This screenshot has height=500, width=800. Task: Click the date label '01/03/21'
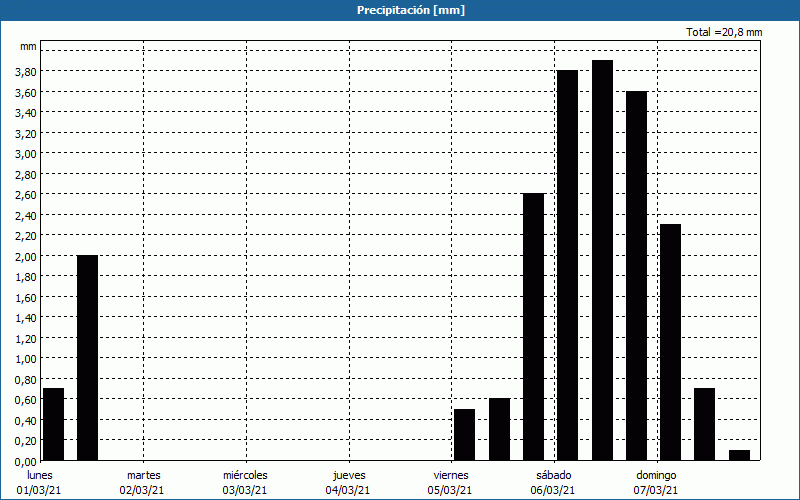pos(39,490)
